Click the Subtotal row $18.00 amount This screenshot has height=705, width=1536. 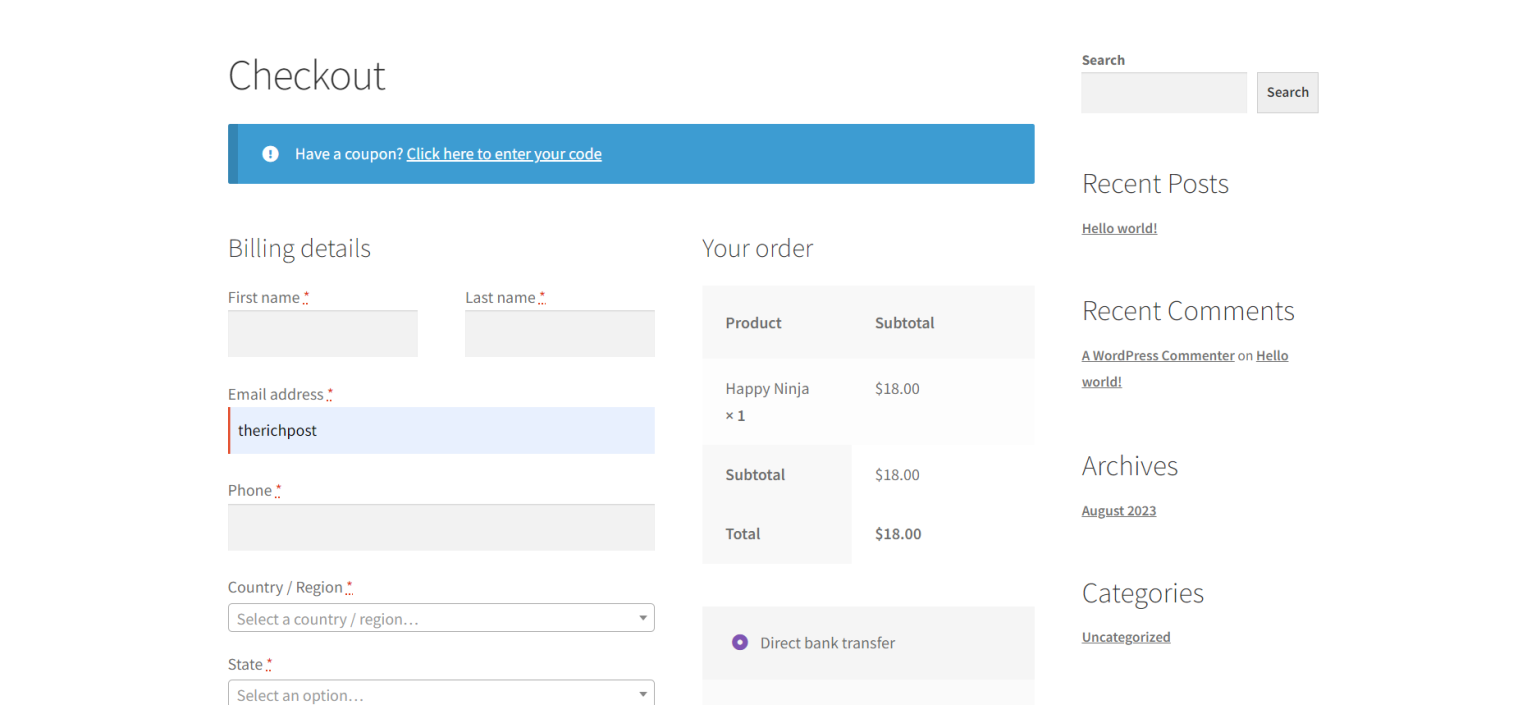tap(897, 475)
